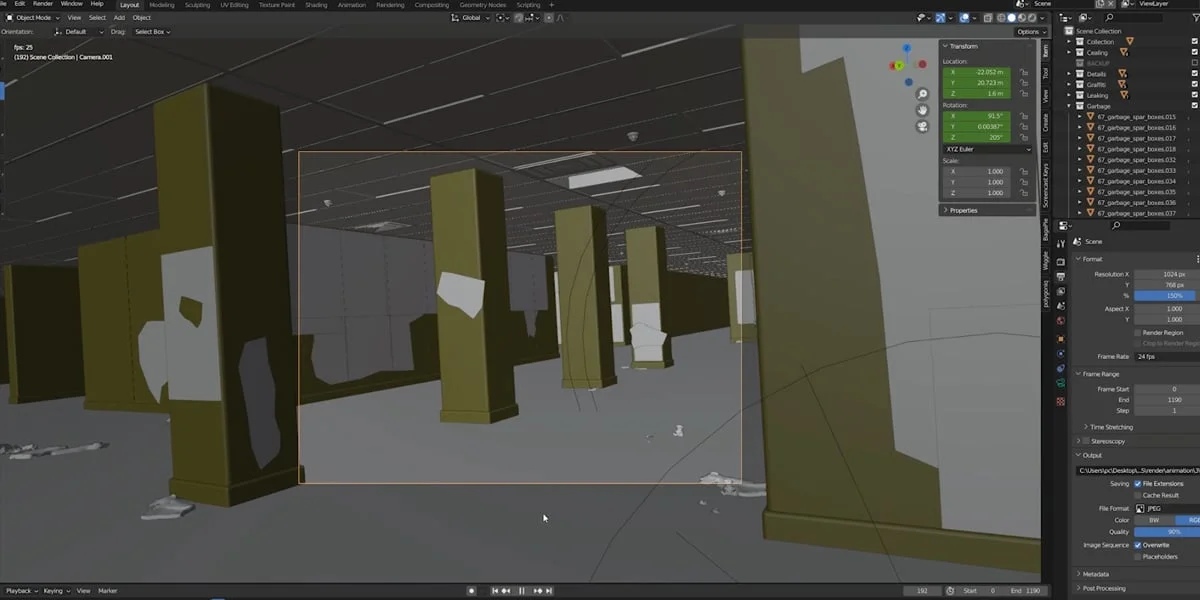1200x600 pixels.
Task: Click the JPEG file format icon
Action: click(x=1139, y=508)
